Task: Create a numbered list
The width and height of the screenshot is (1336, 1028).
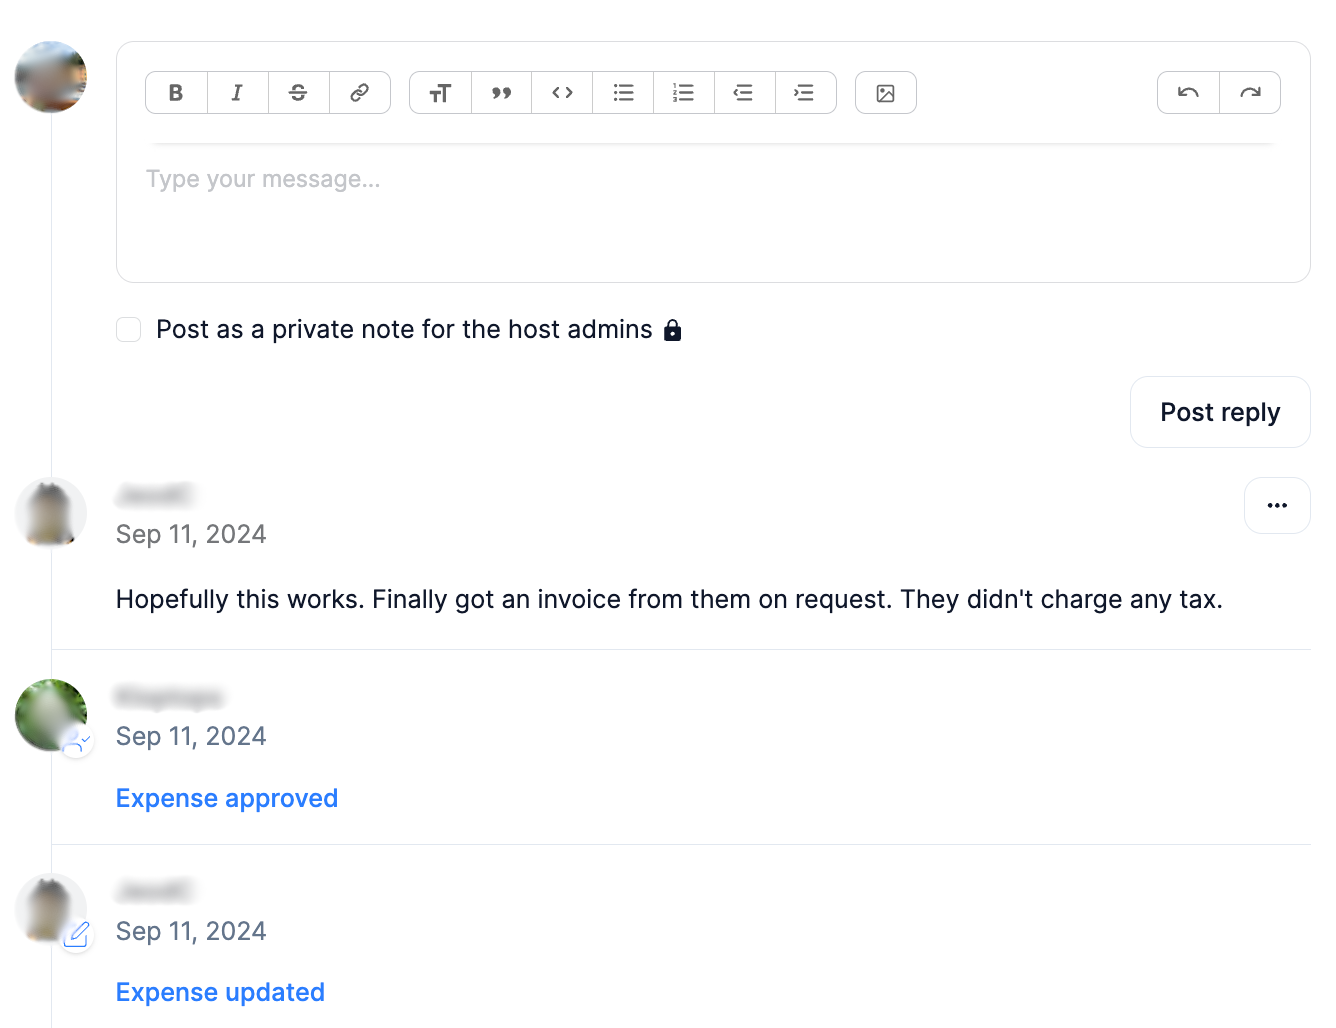Action: click(x=683, y=93)
